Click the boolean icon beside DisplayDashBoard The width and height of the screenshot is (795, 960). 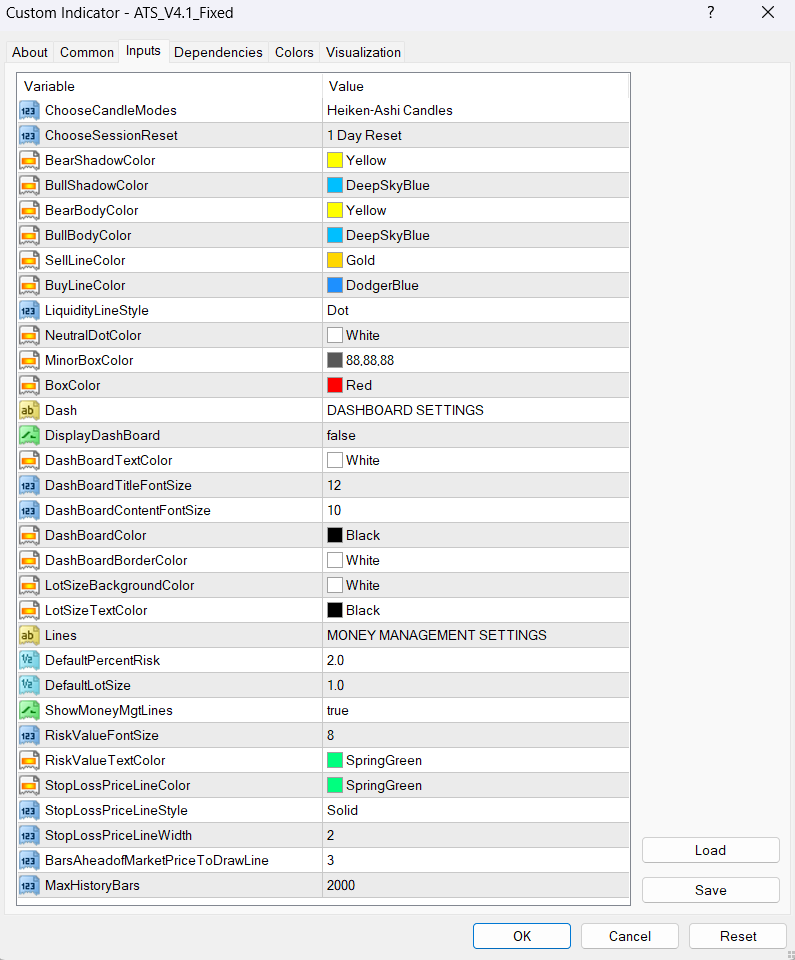(x=29, y=435)
